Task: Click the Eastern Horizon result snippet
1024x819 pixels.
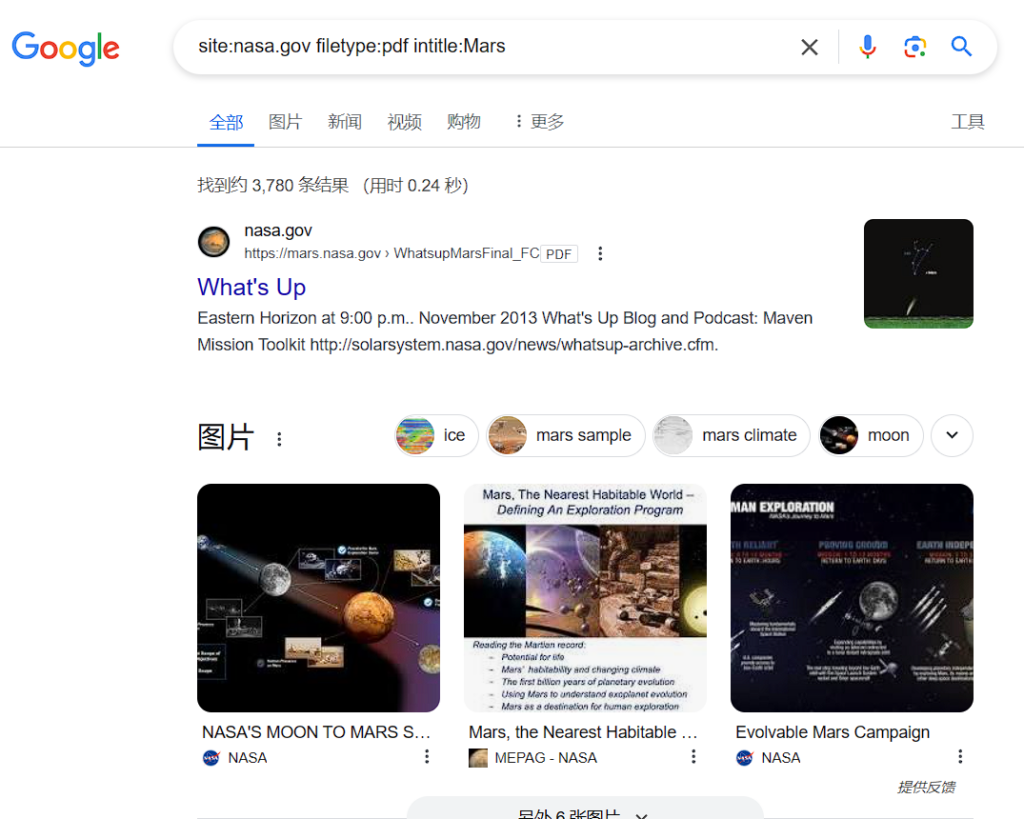Action: [505, 331]
